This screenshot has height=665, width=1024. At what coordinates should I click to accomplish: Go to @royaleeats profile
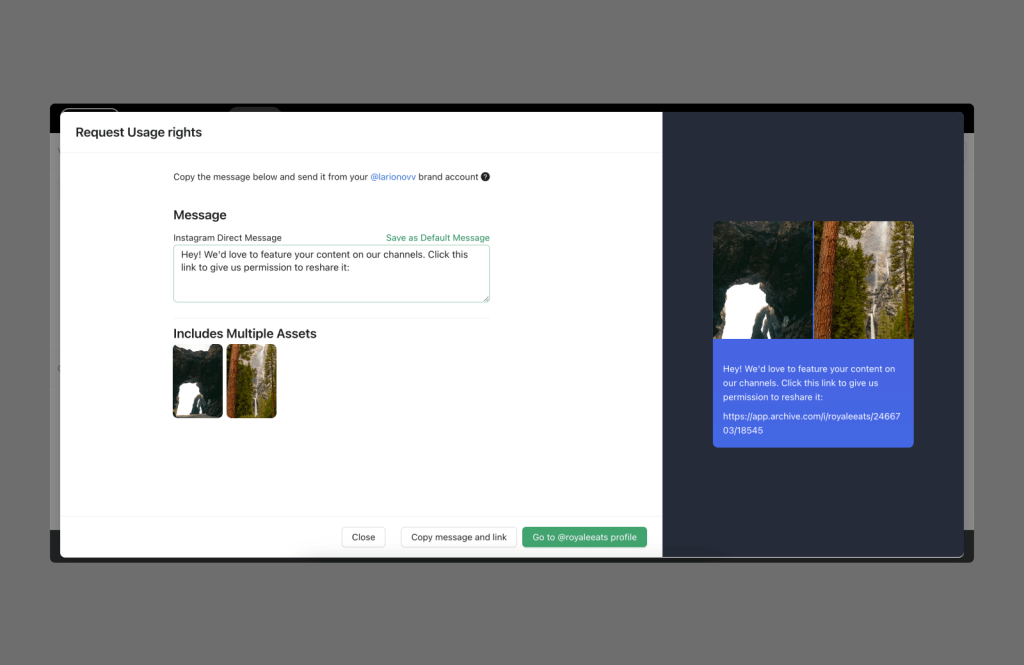coord(584,537)
